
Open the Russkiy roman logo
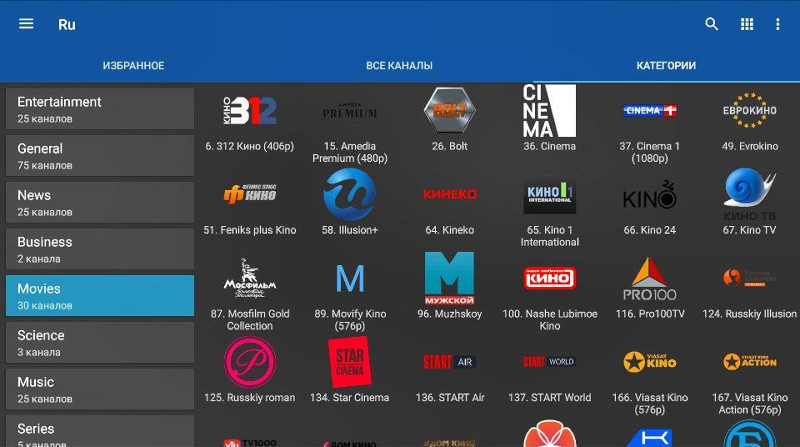(x=250, y=362)
